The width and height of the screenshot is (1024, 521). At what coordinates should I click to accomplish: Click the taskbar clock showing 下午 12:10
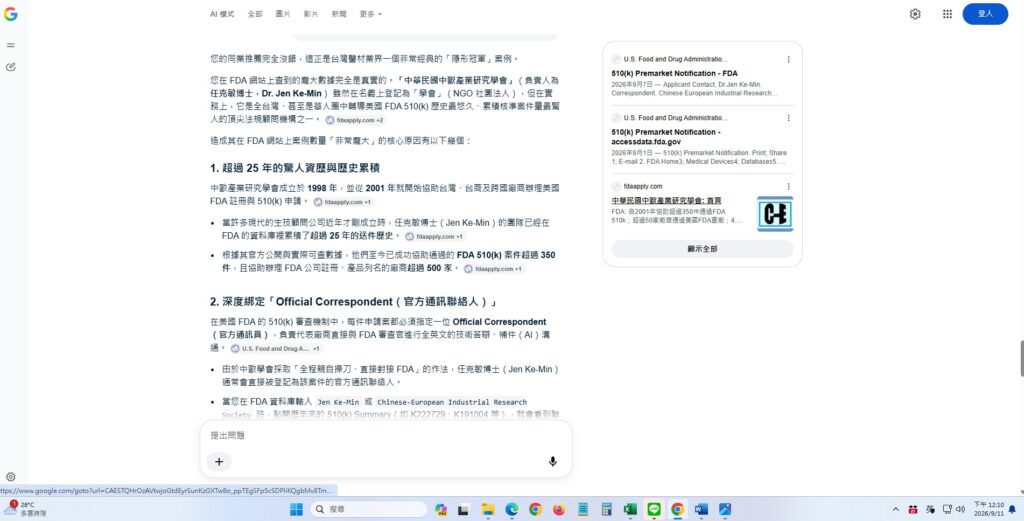pos(987,509)
